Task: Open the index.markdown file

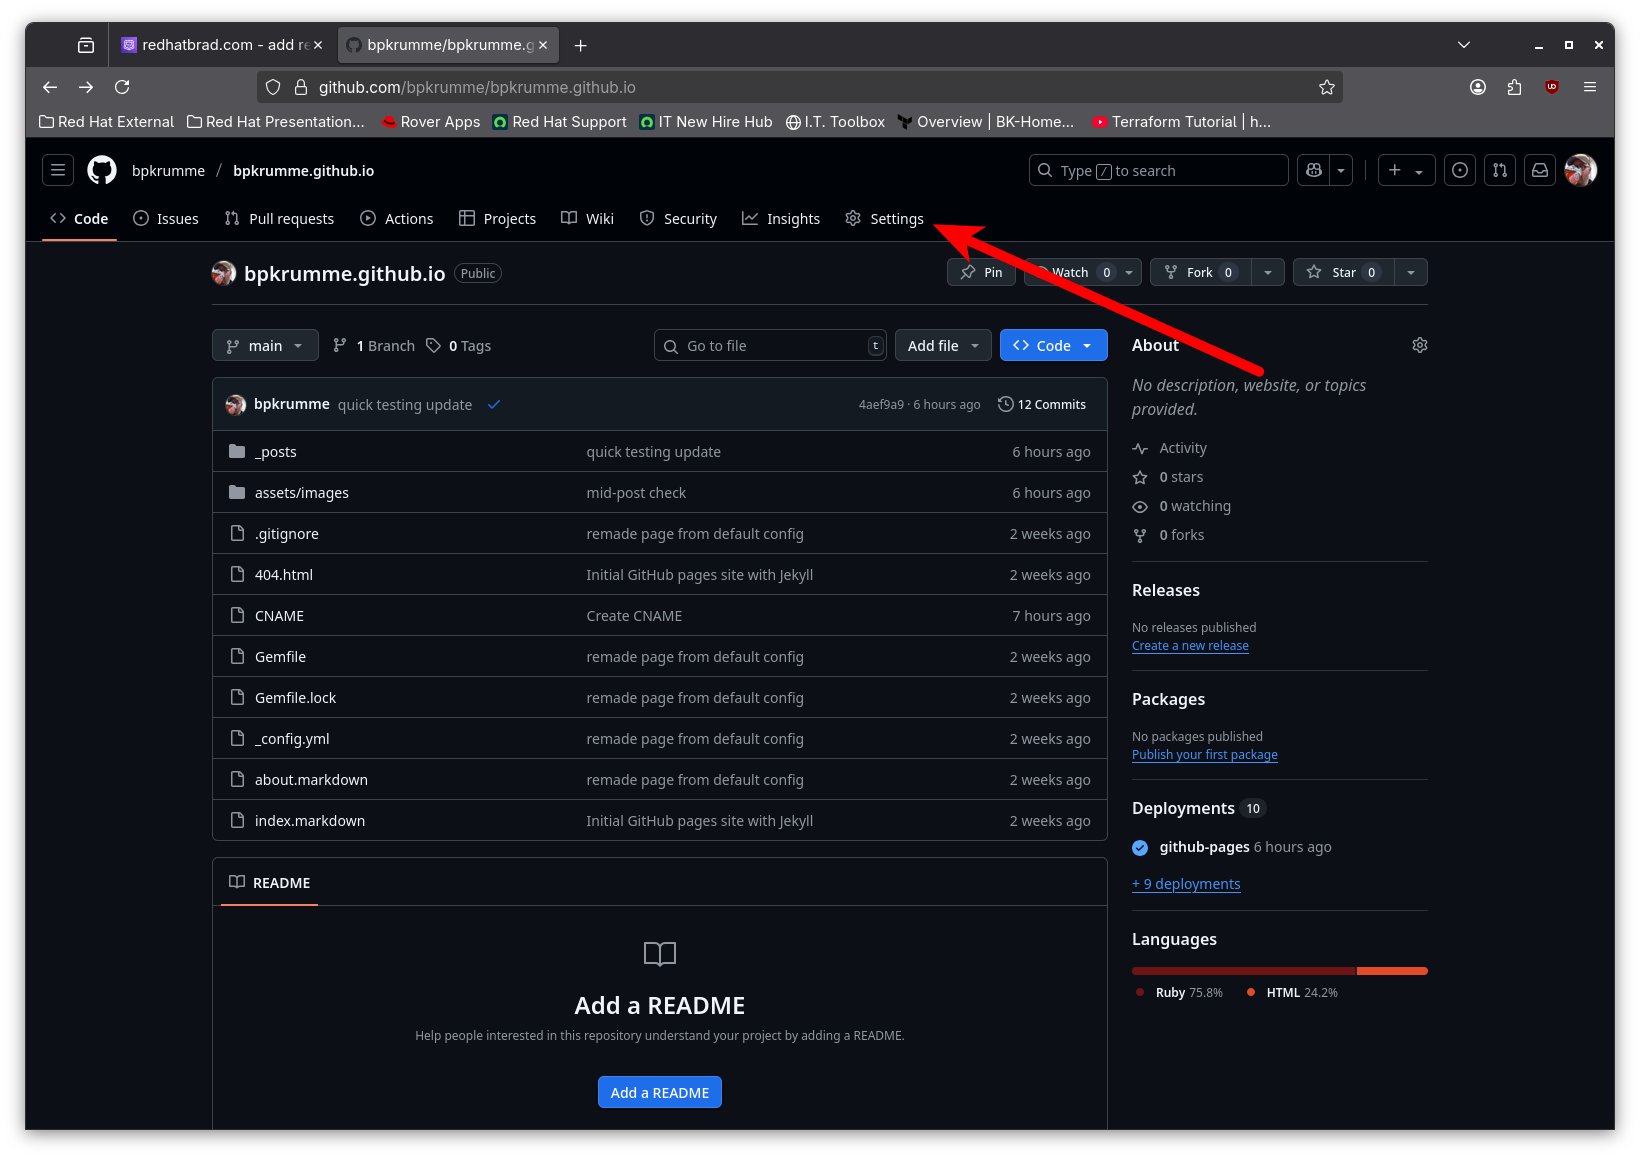Action: 310,821
